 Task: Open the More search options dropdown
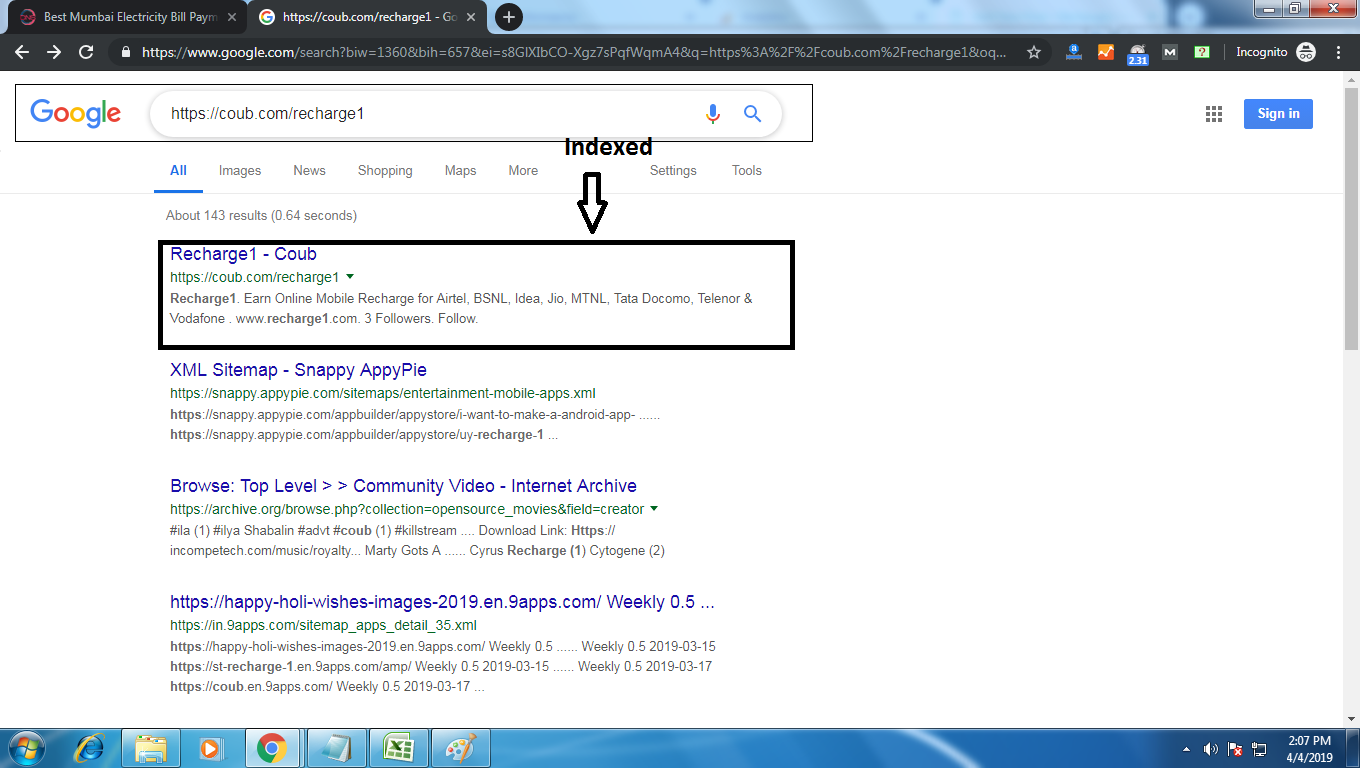pos(523,171)
